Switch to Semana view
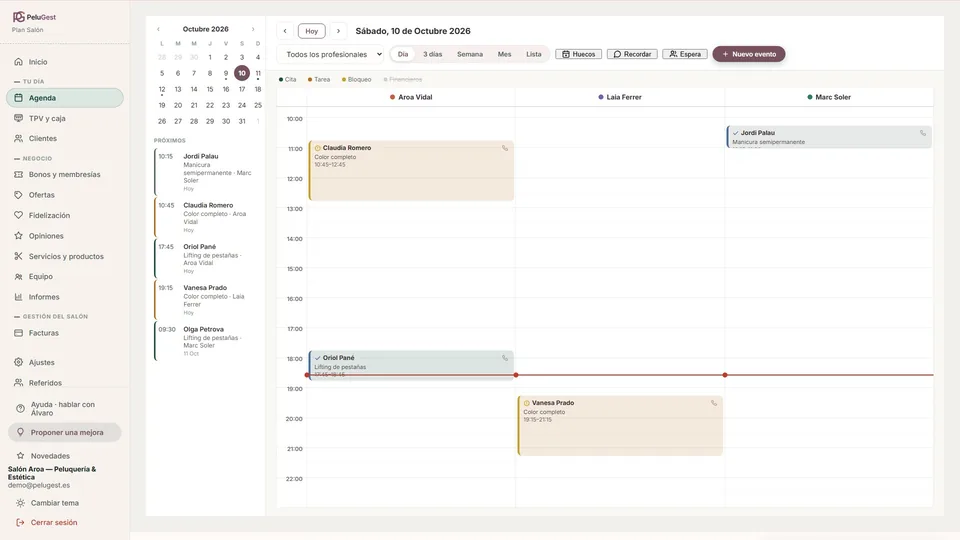Screen dimensions: 960x540 470,54
